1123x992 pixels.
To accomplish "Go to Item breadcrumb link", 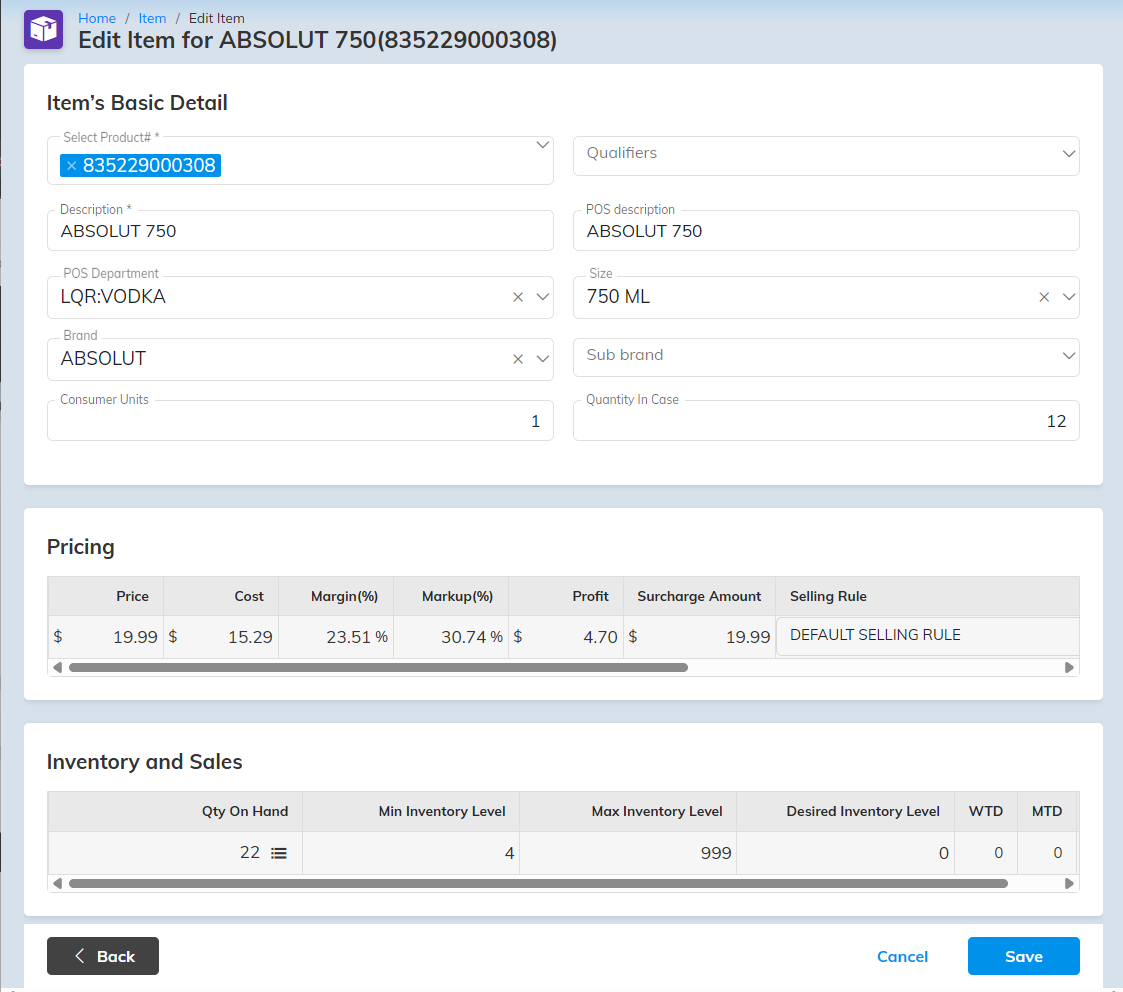I will [152, 19].
